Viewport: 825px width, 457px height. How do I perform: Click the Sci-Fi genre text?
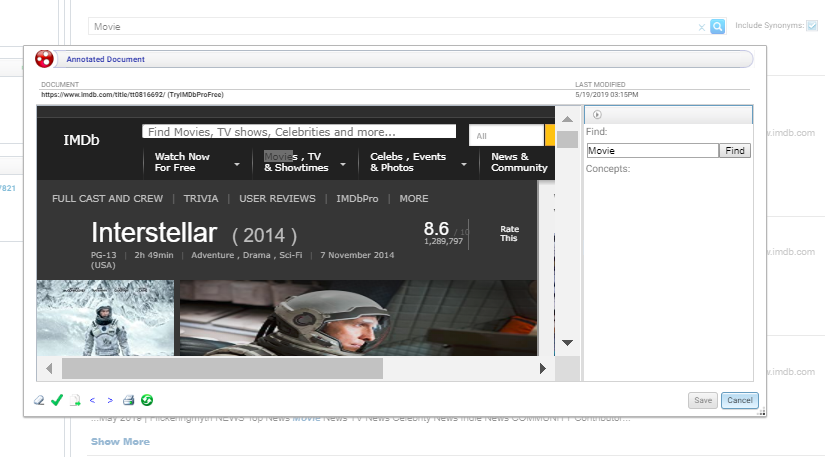pos(290,255)
